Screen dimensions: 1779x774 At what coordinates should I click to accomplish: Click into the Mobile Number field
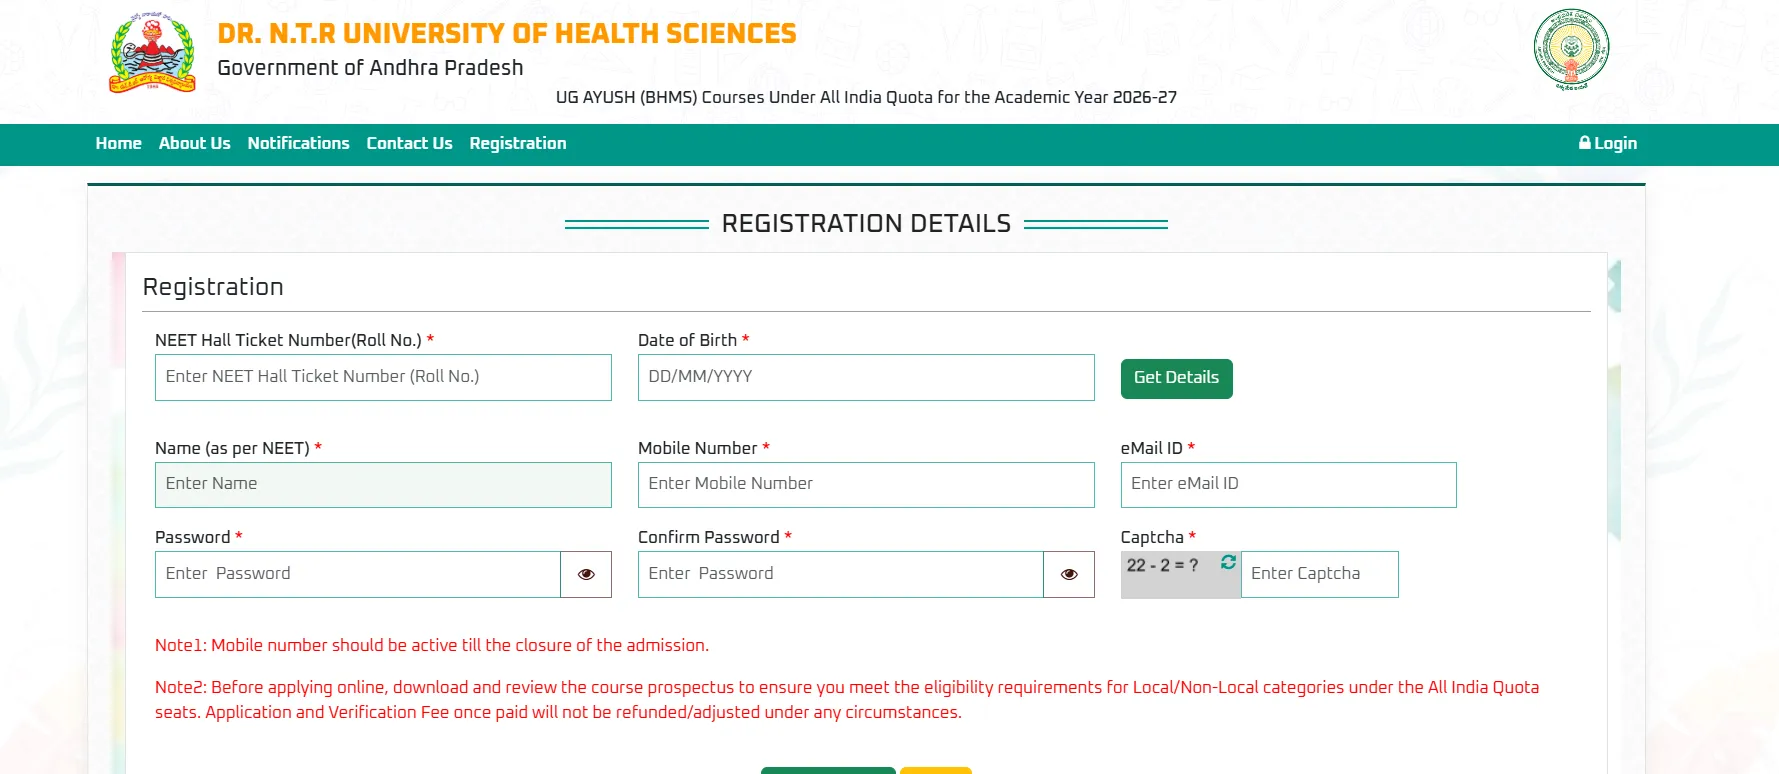(x=866, y=484)
